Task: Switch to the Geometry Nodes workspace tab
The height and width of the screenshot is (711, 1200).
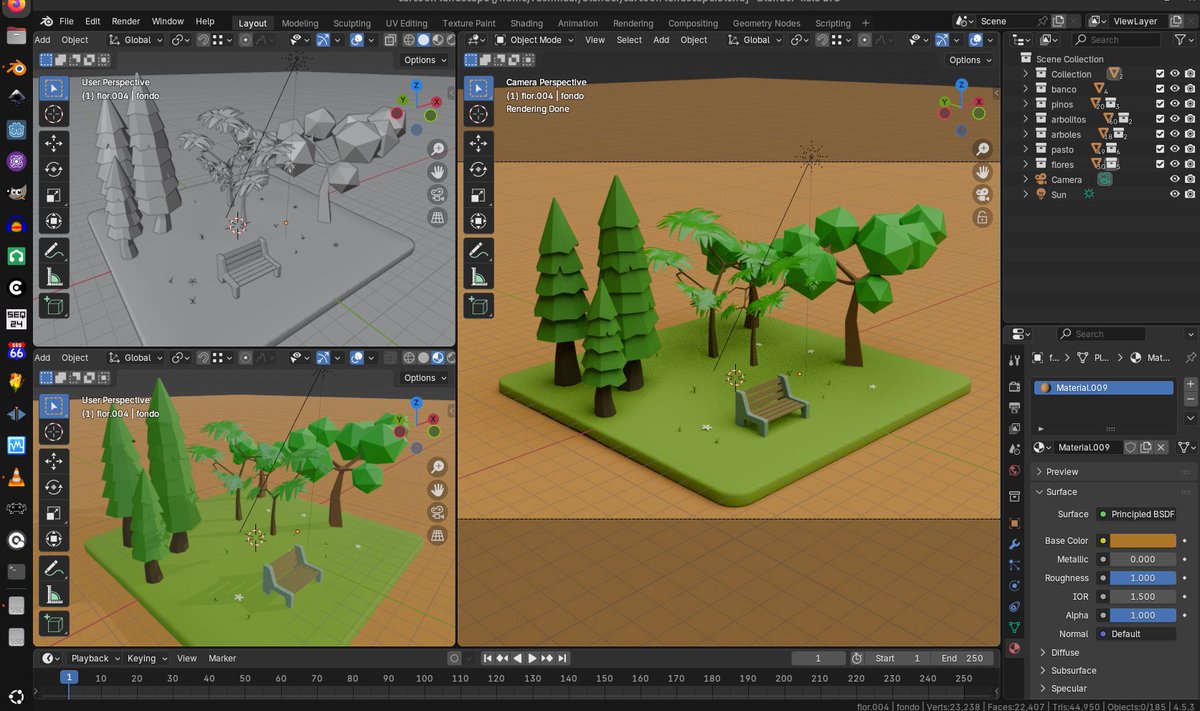Action: (765, 23)
